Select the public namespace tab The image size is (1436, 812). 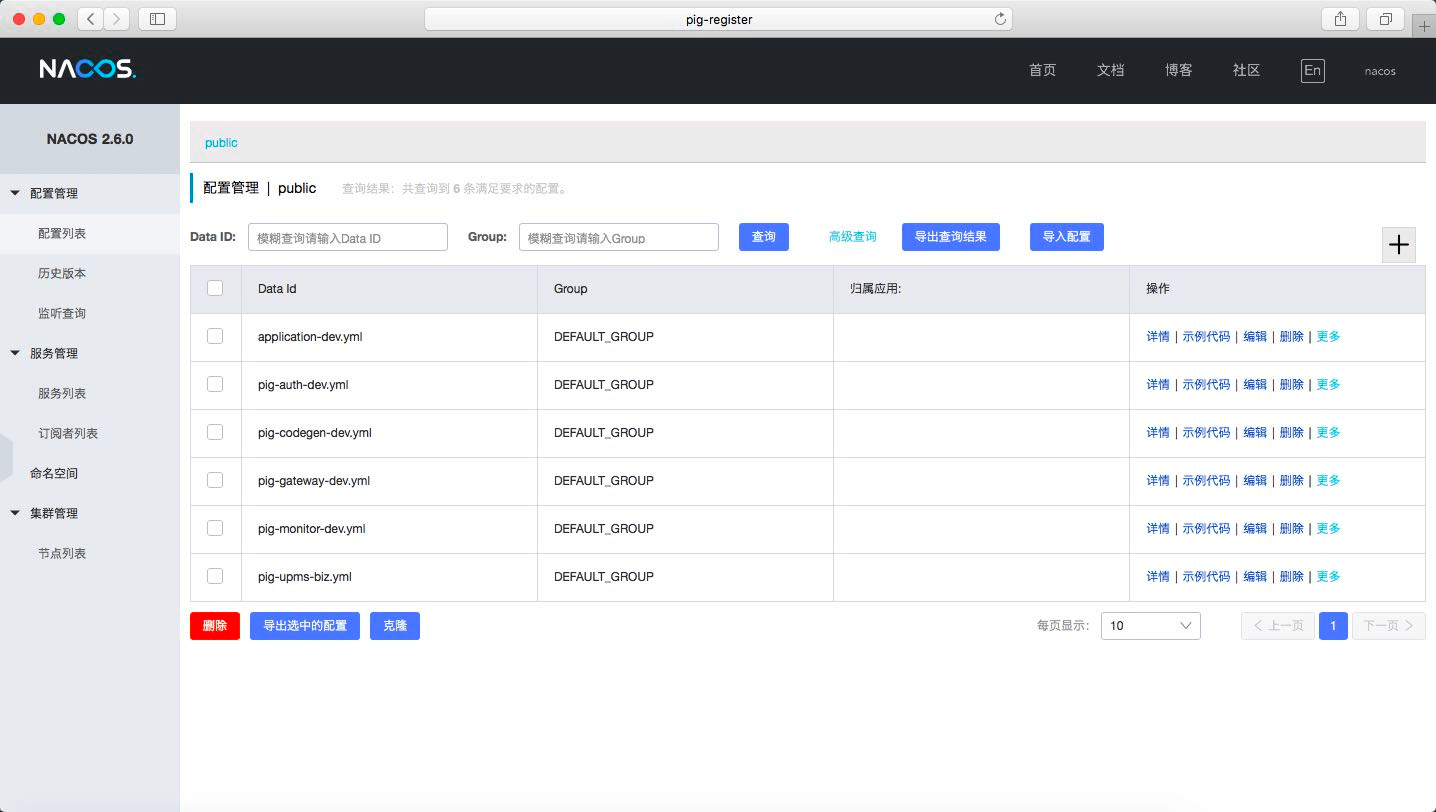pyautogui.click(x=221, y=143)
